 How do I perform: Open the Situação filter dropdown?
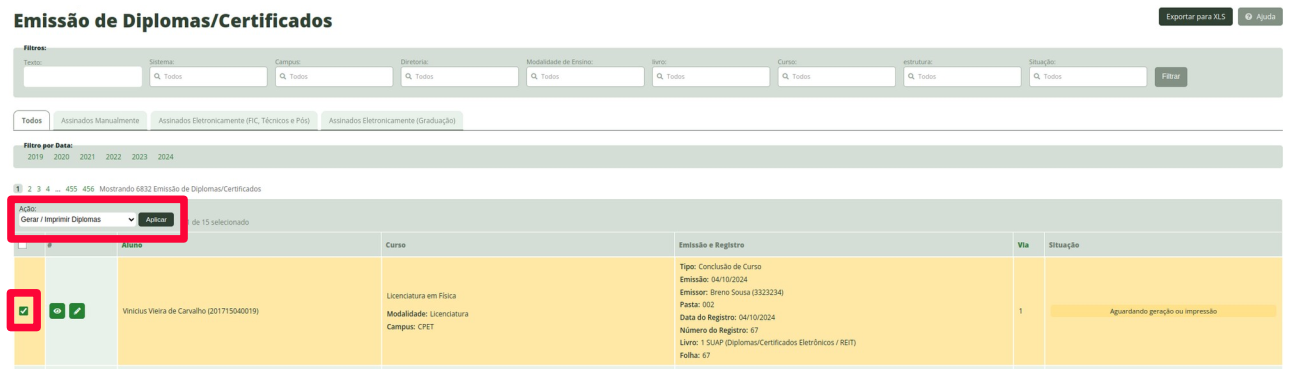click(x=1088, y=77)
